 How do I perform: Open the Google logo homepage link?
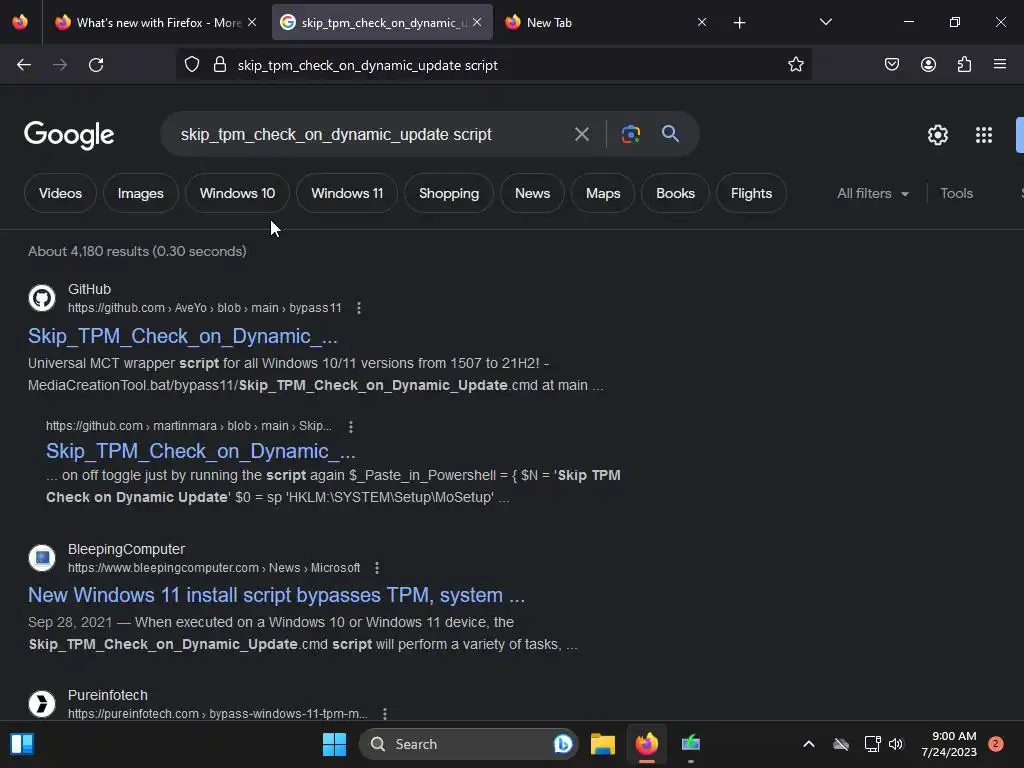(69, 135)
